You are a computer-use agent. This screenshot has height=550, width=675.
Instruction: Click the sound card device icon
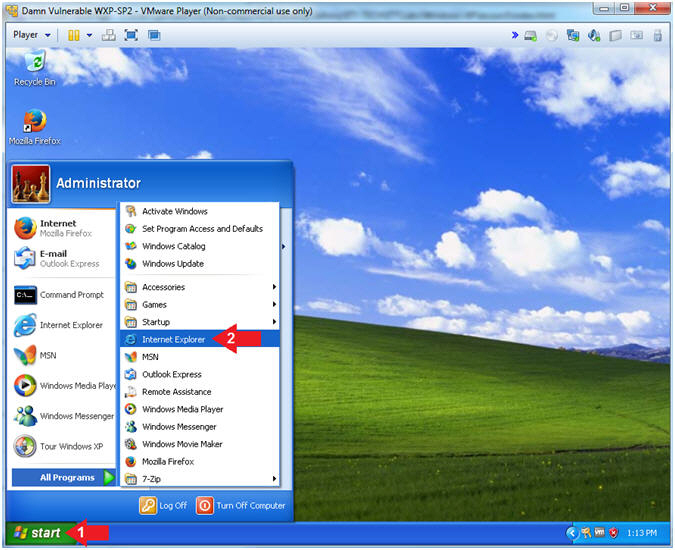(x=594, y=35)
